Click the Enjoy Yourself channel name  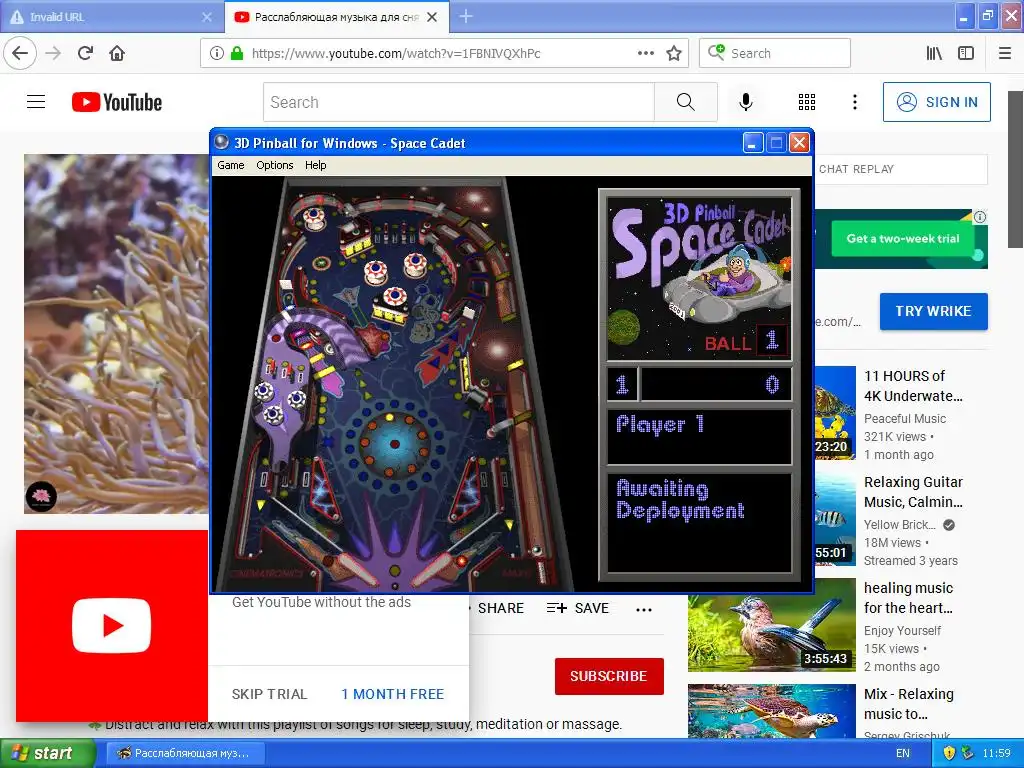point(902,631)
